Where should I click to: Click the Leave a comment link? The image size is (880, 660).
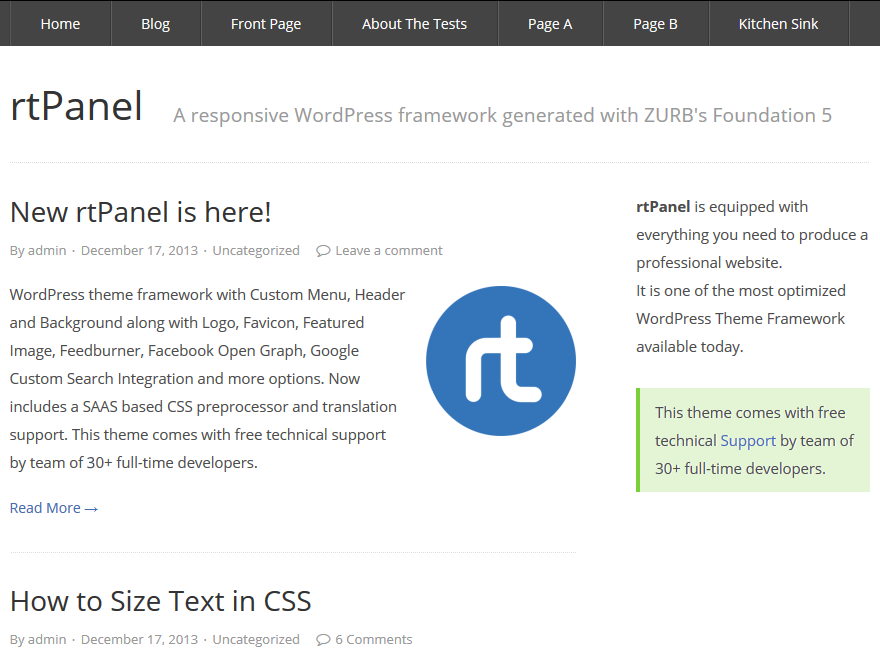point(388,249)
